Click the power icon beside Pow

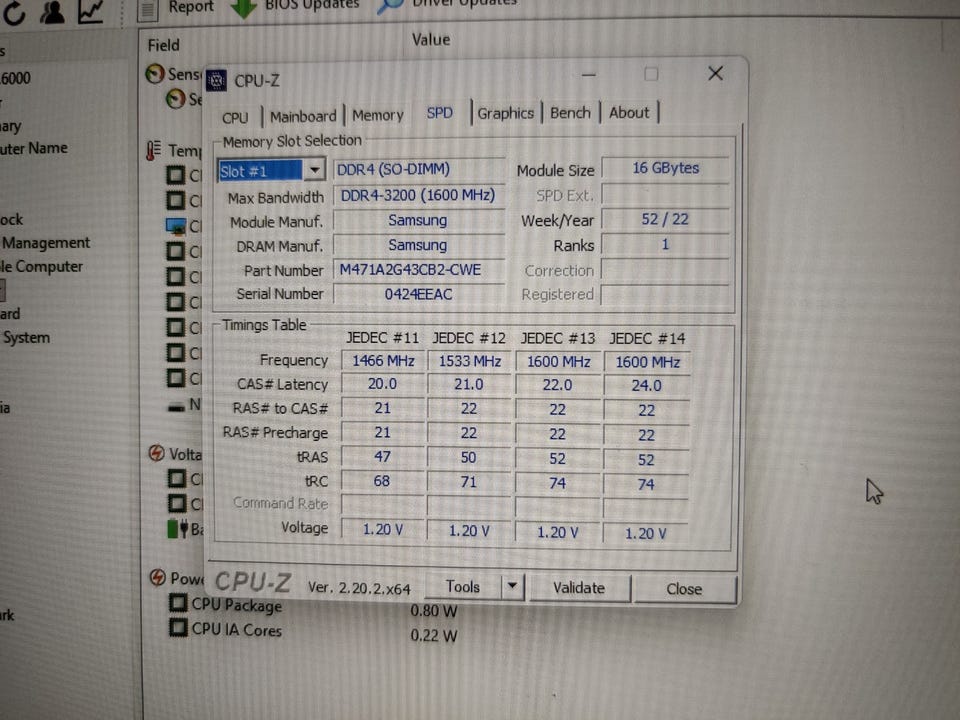[157, 577]
